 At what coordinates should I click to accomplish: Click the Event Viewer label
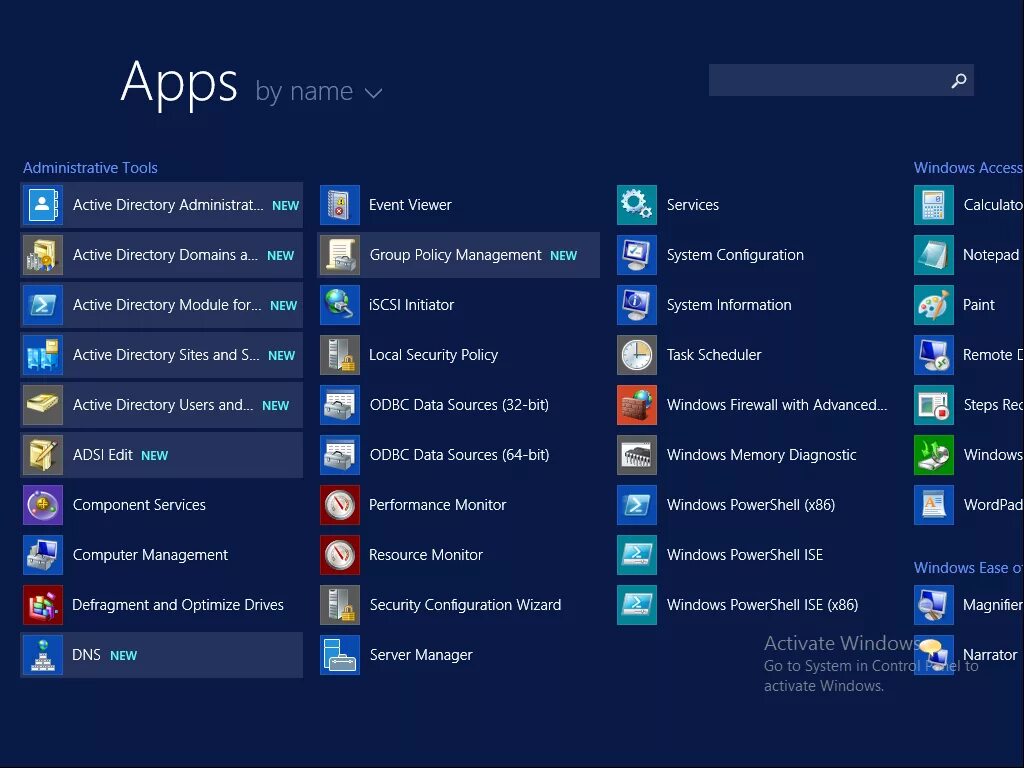click(x=410, y=205)
